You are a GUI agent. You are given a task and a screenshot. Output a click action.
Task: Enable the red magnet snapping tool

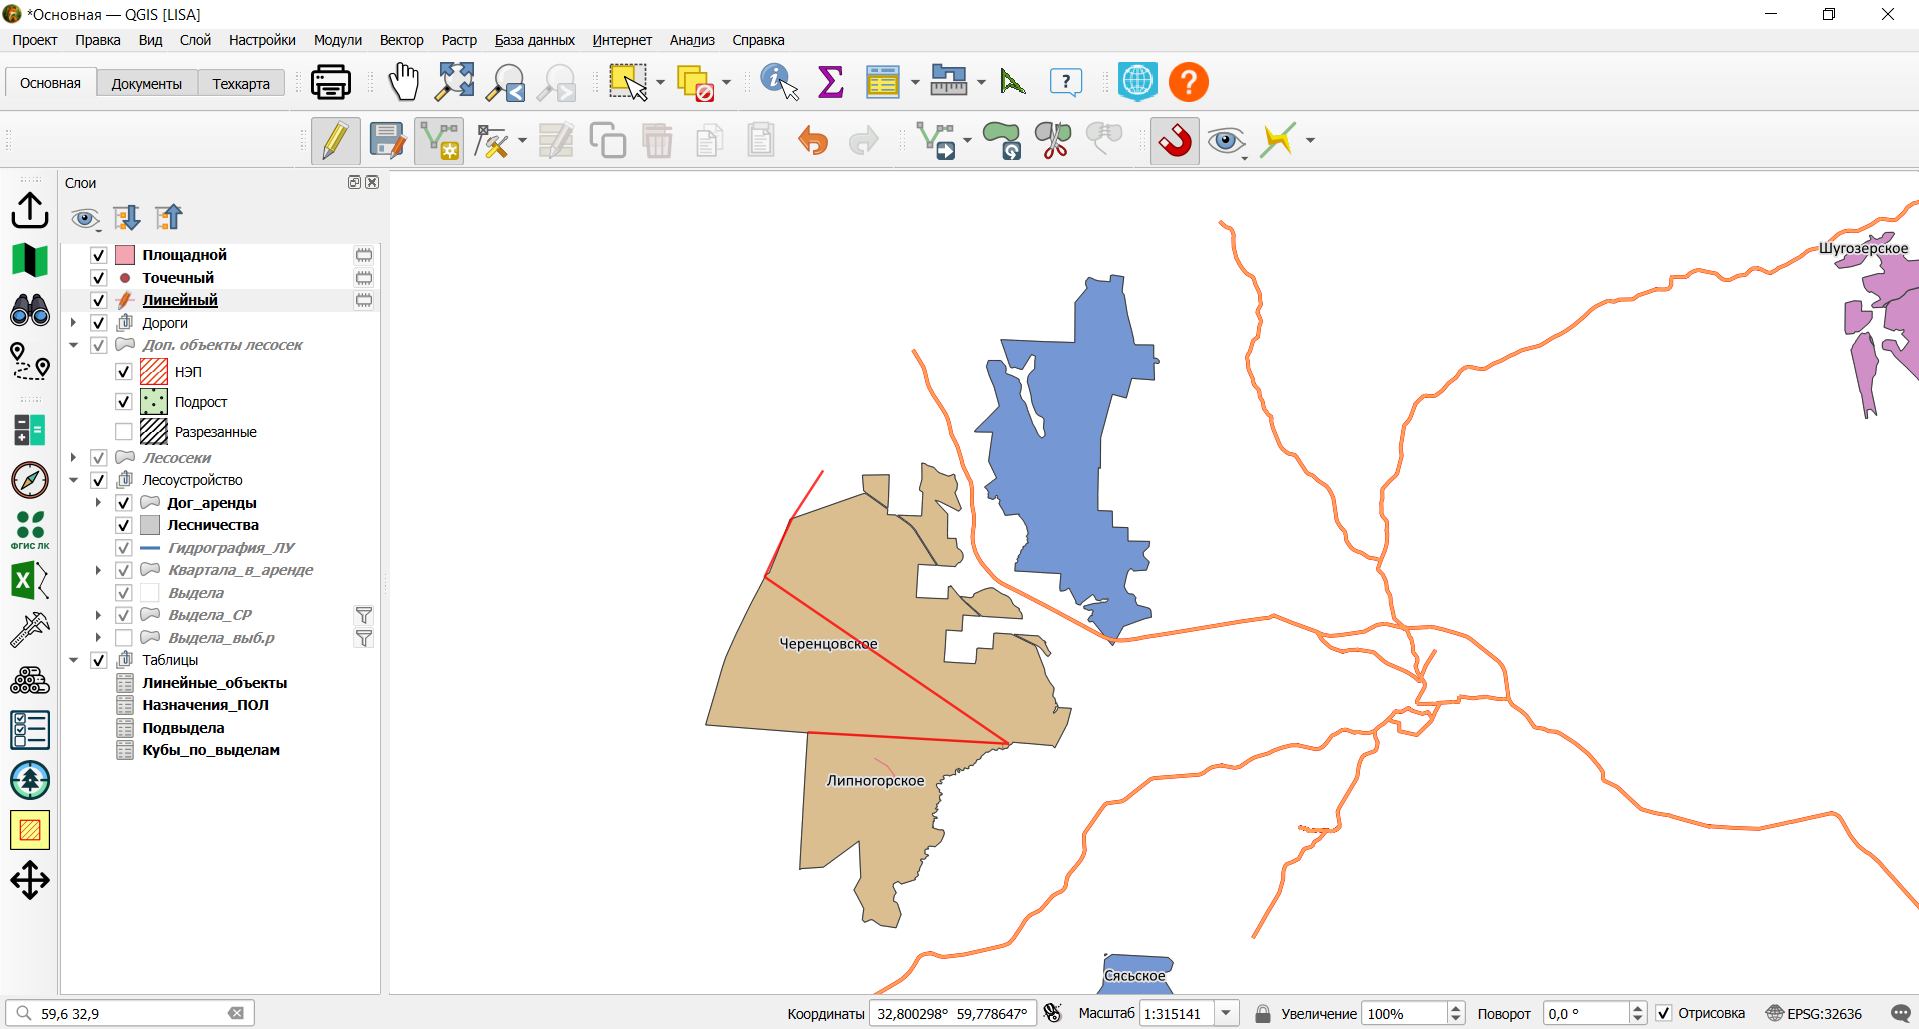(x=1175, y=141)
